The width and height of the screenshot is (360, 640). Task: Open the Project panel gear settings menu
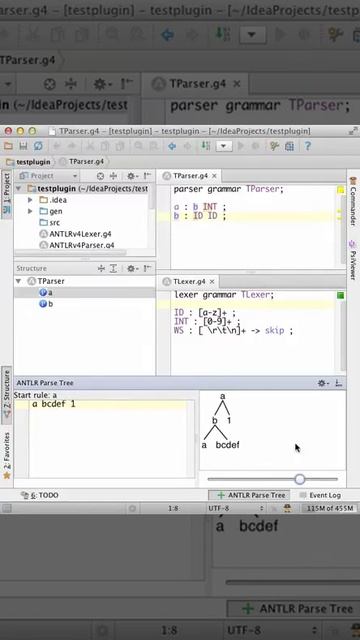(x=132, y=176)
